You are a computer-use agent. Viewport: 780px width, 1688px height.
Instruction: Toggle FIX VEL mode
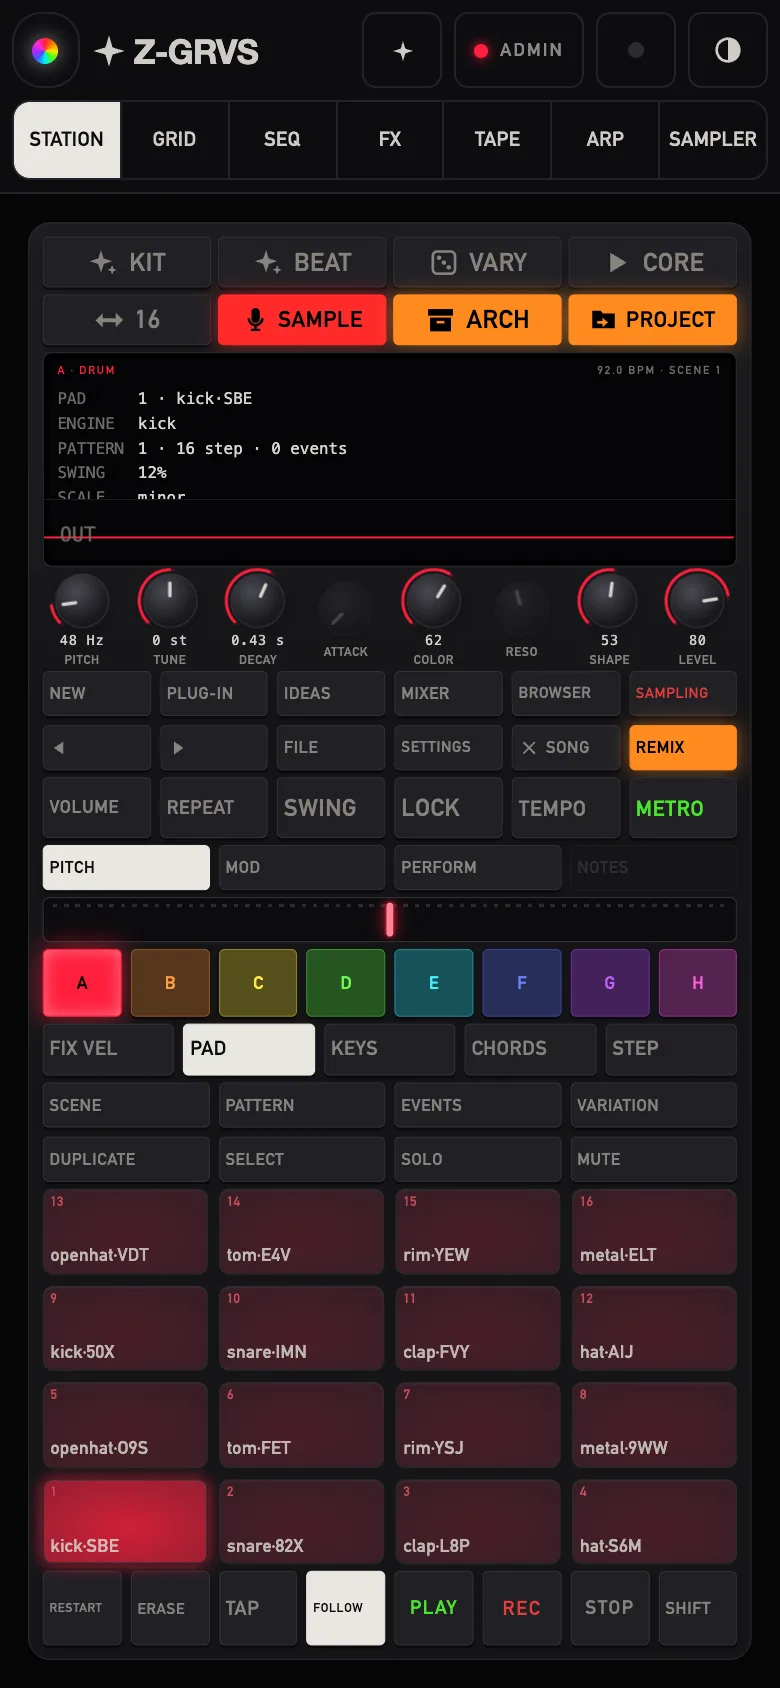tap(108, 1049)
